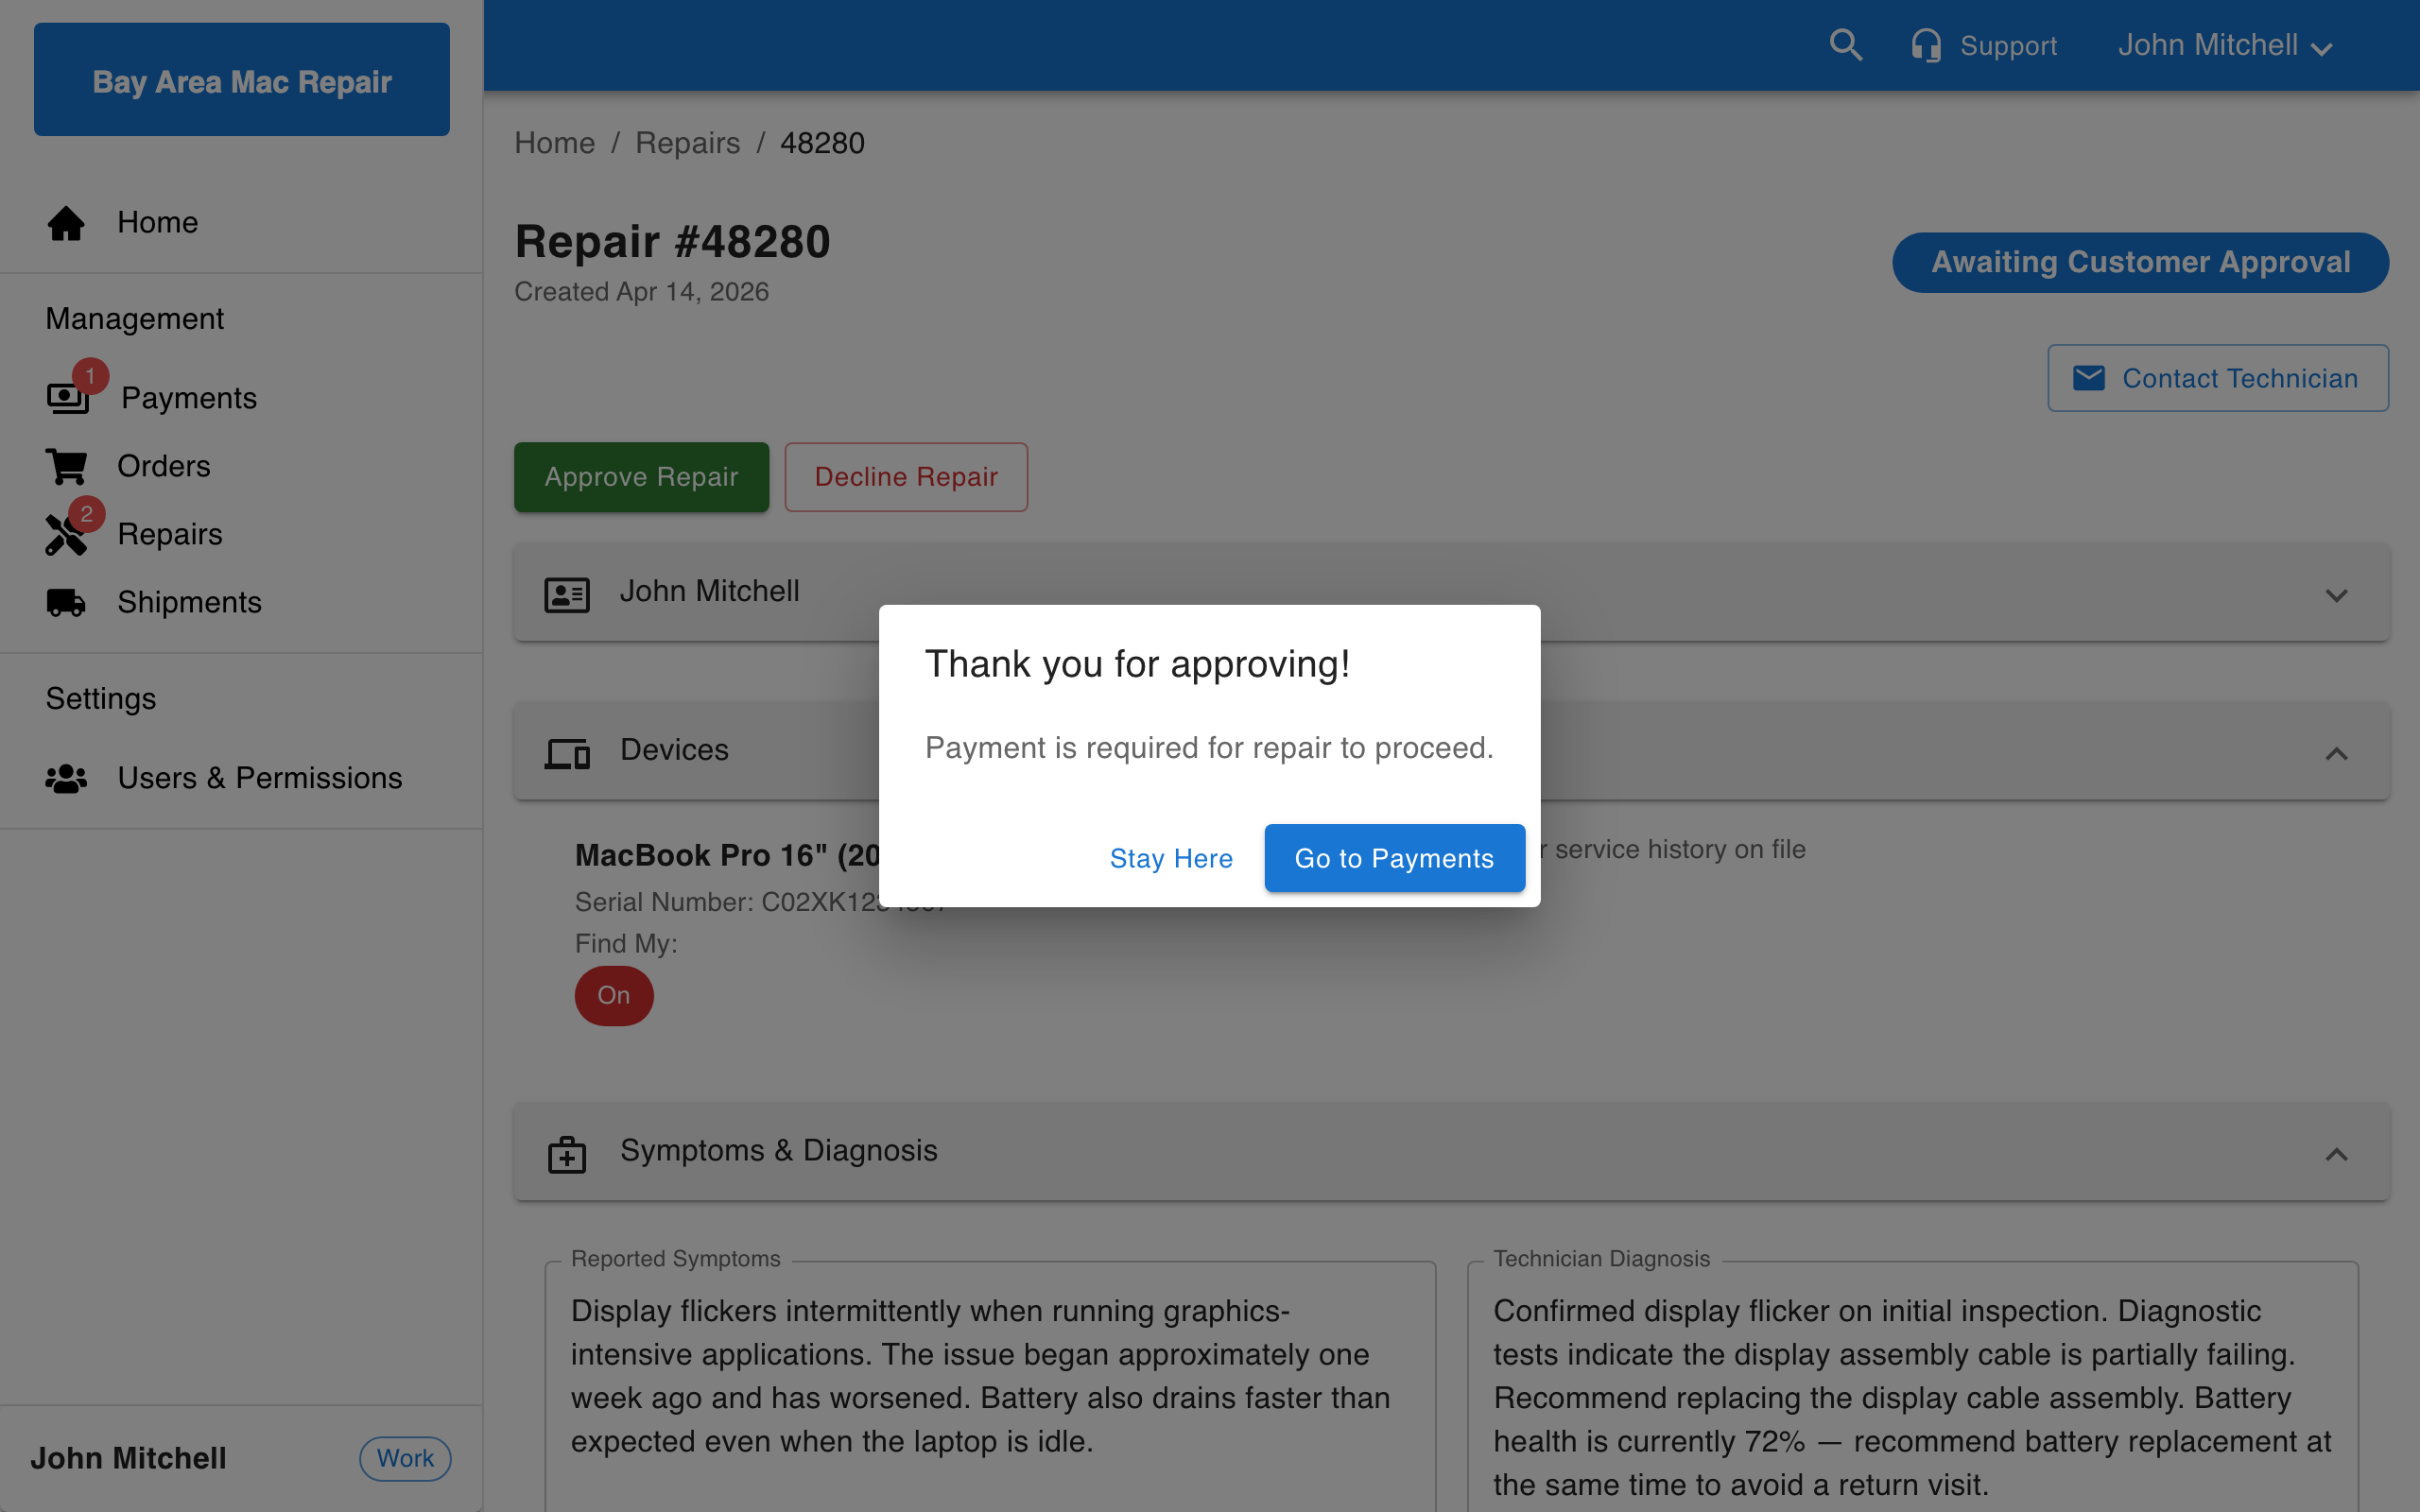Collapse the Devices section chevron
The width and height of the screenshot is (2420, 1512).
click(x=2336, y=754)
